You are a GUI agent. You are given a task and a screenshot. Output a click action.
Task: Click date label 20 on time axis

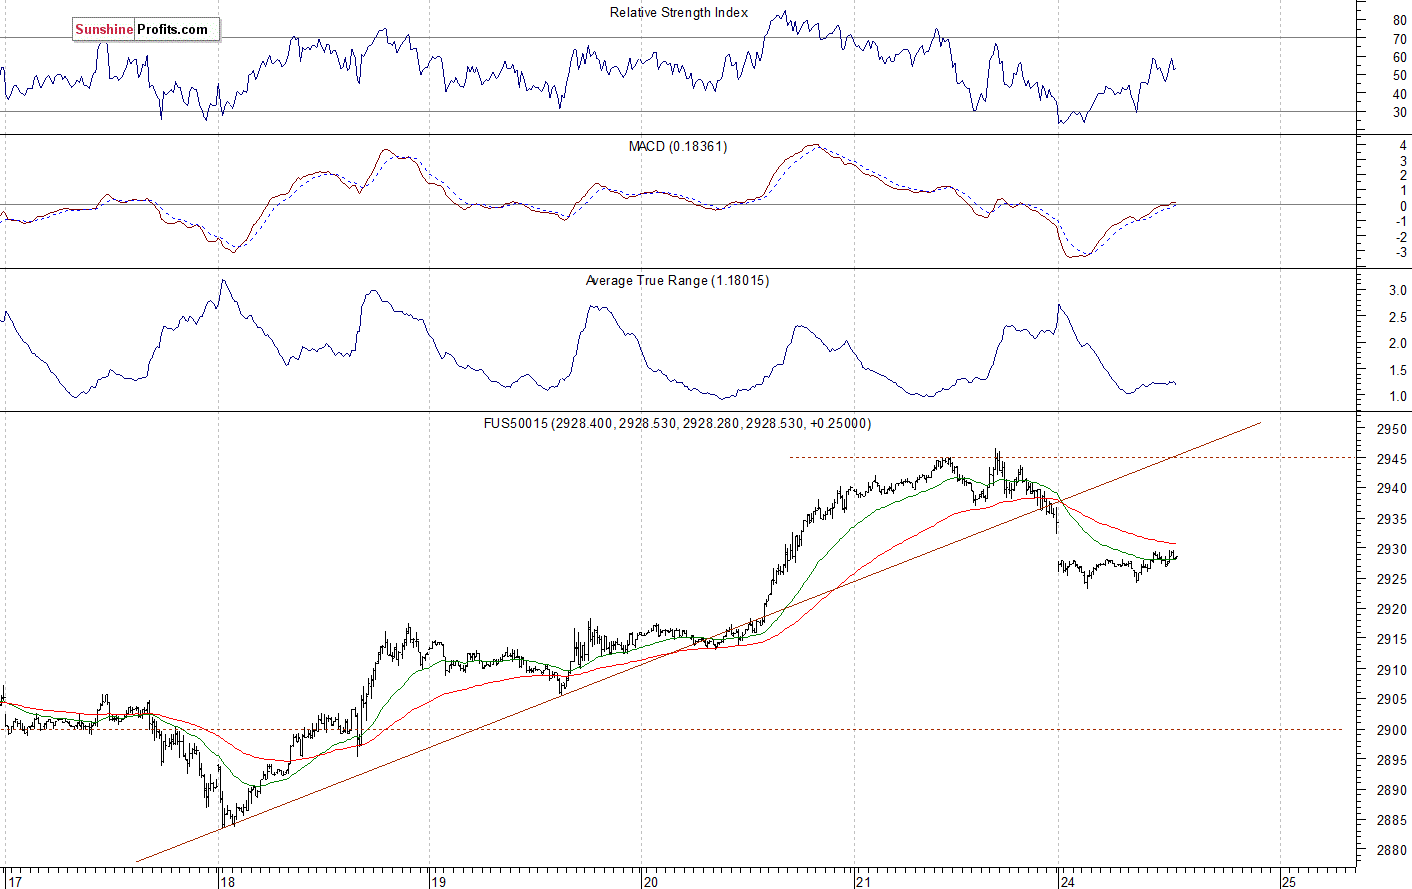pyautogui.click(x=651, y=882)
